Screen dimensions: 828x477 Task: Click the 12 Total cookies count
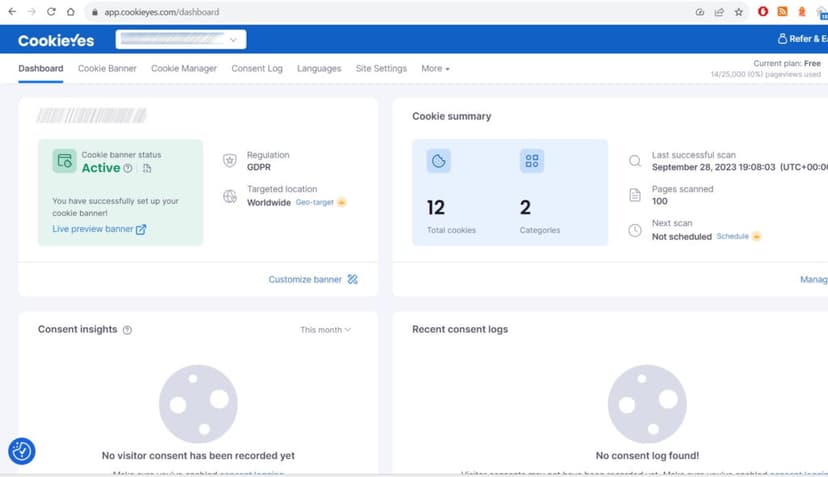[x=436, y=208]
